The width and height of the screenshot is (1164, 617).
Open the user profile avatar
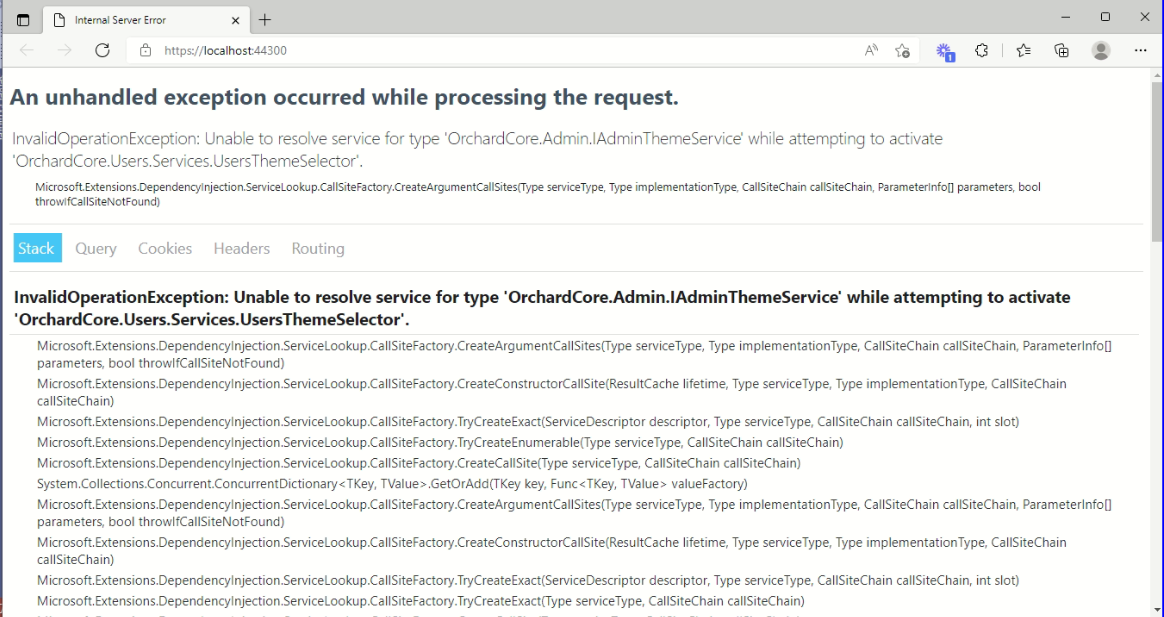(x=1101, y=50)
